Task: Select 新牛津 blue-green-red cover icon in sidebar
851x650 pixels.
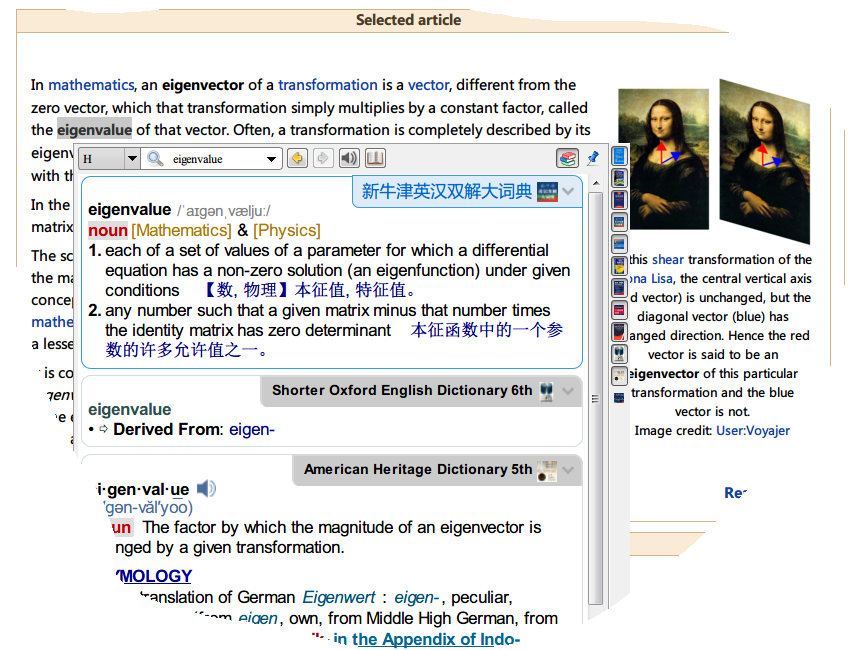Action: click(619, 221)
